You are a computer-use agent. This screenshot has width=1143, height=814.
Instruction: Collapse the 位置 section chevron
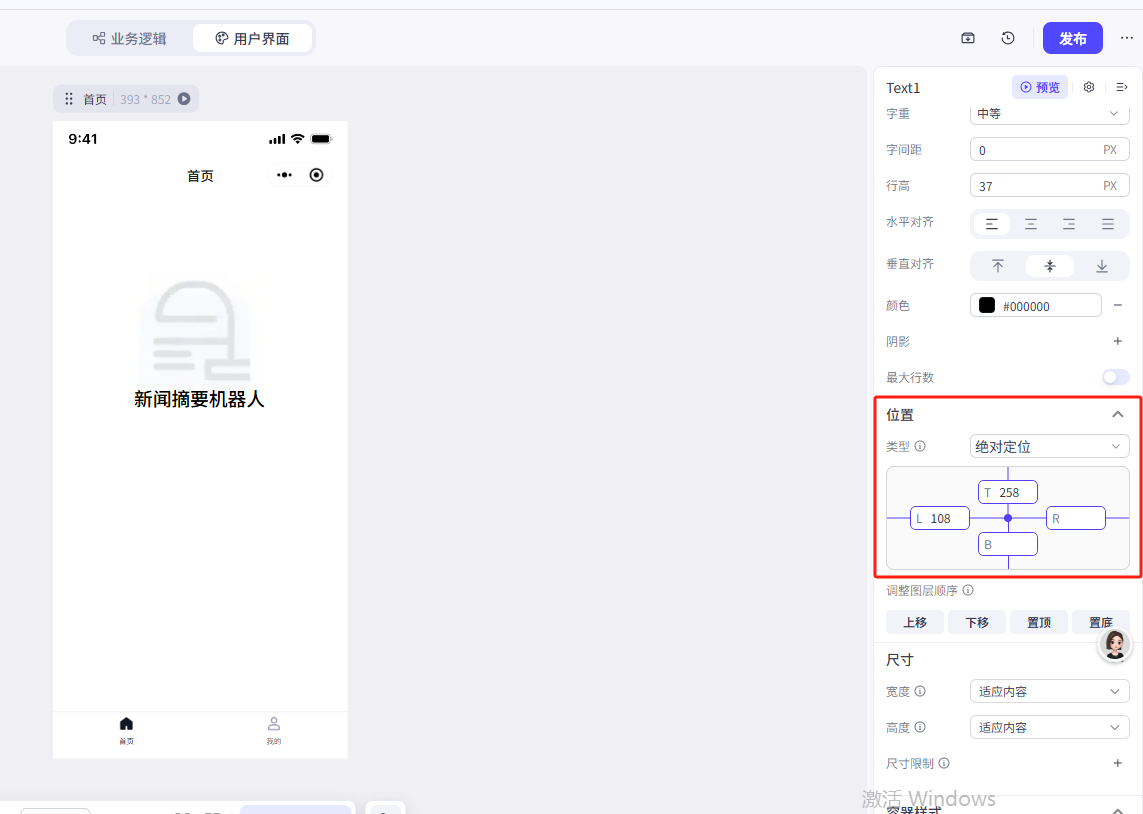pyautogui.click(x=1118, y=414)
